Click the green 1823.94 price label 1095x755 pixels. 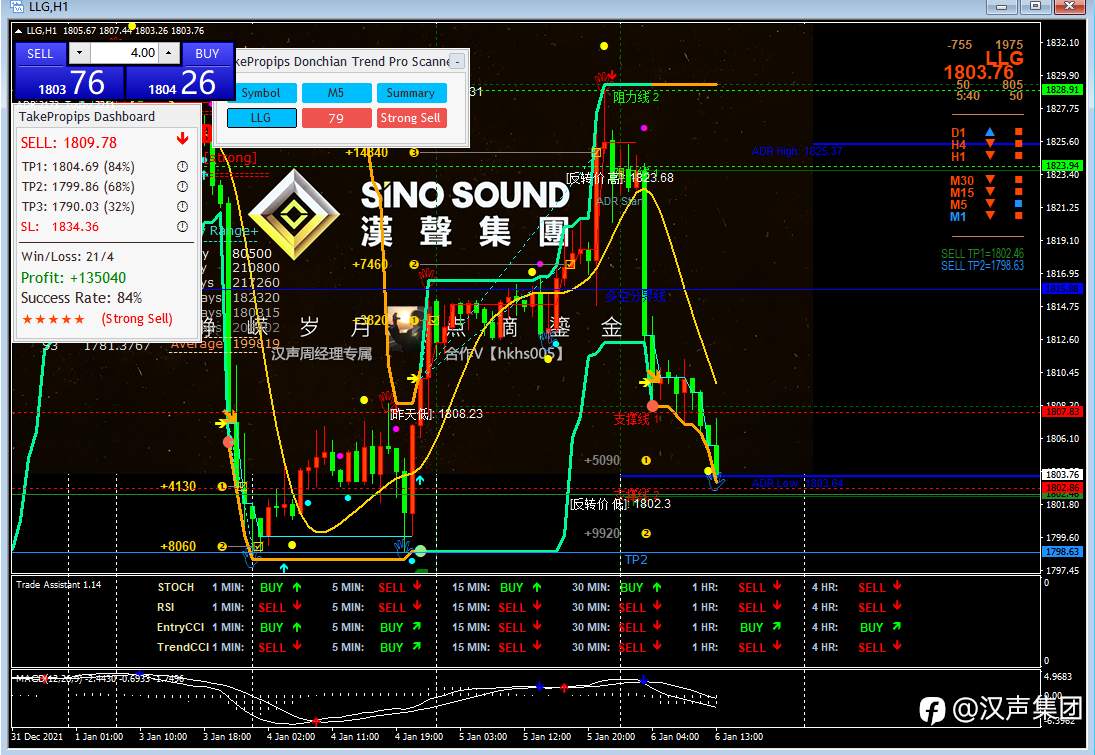[x=1062, y=166]
